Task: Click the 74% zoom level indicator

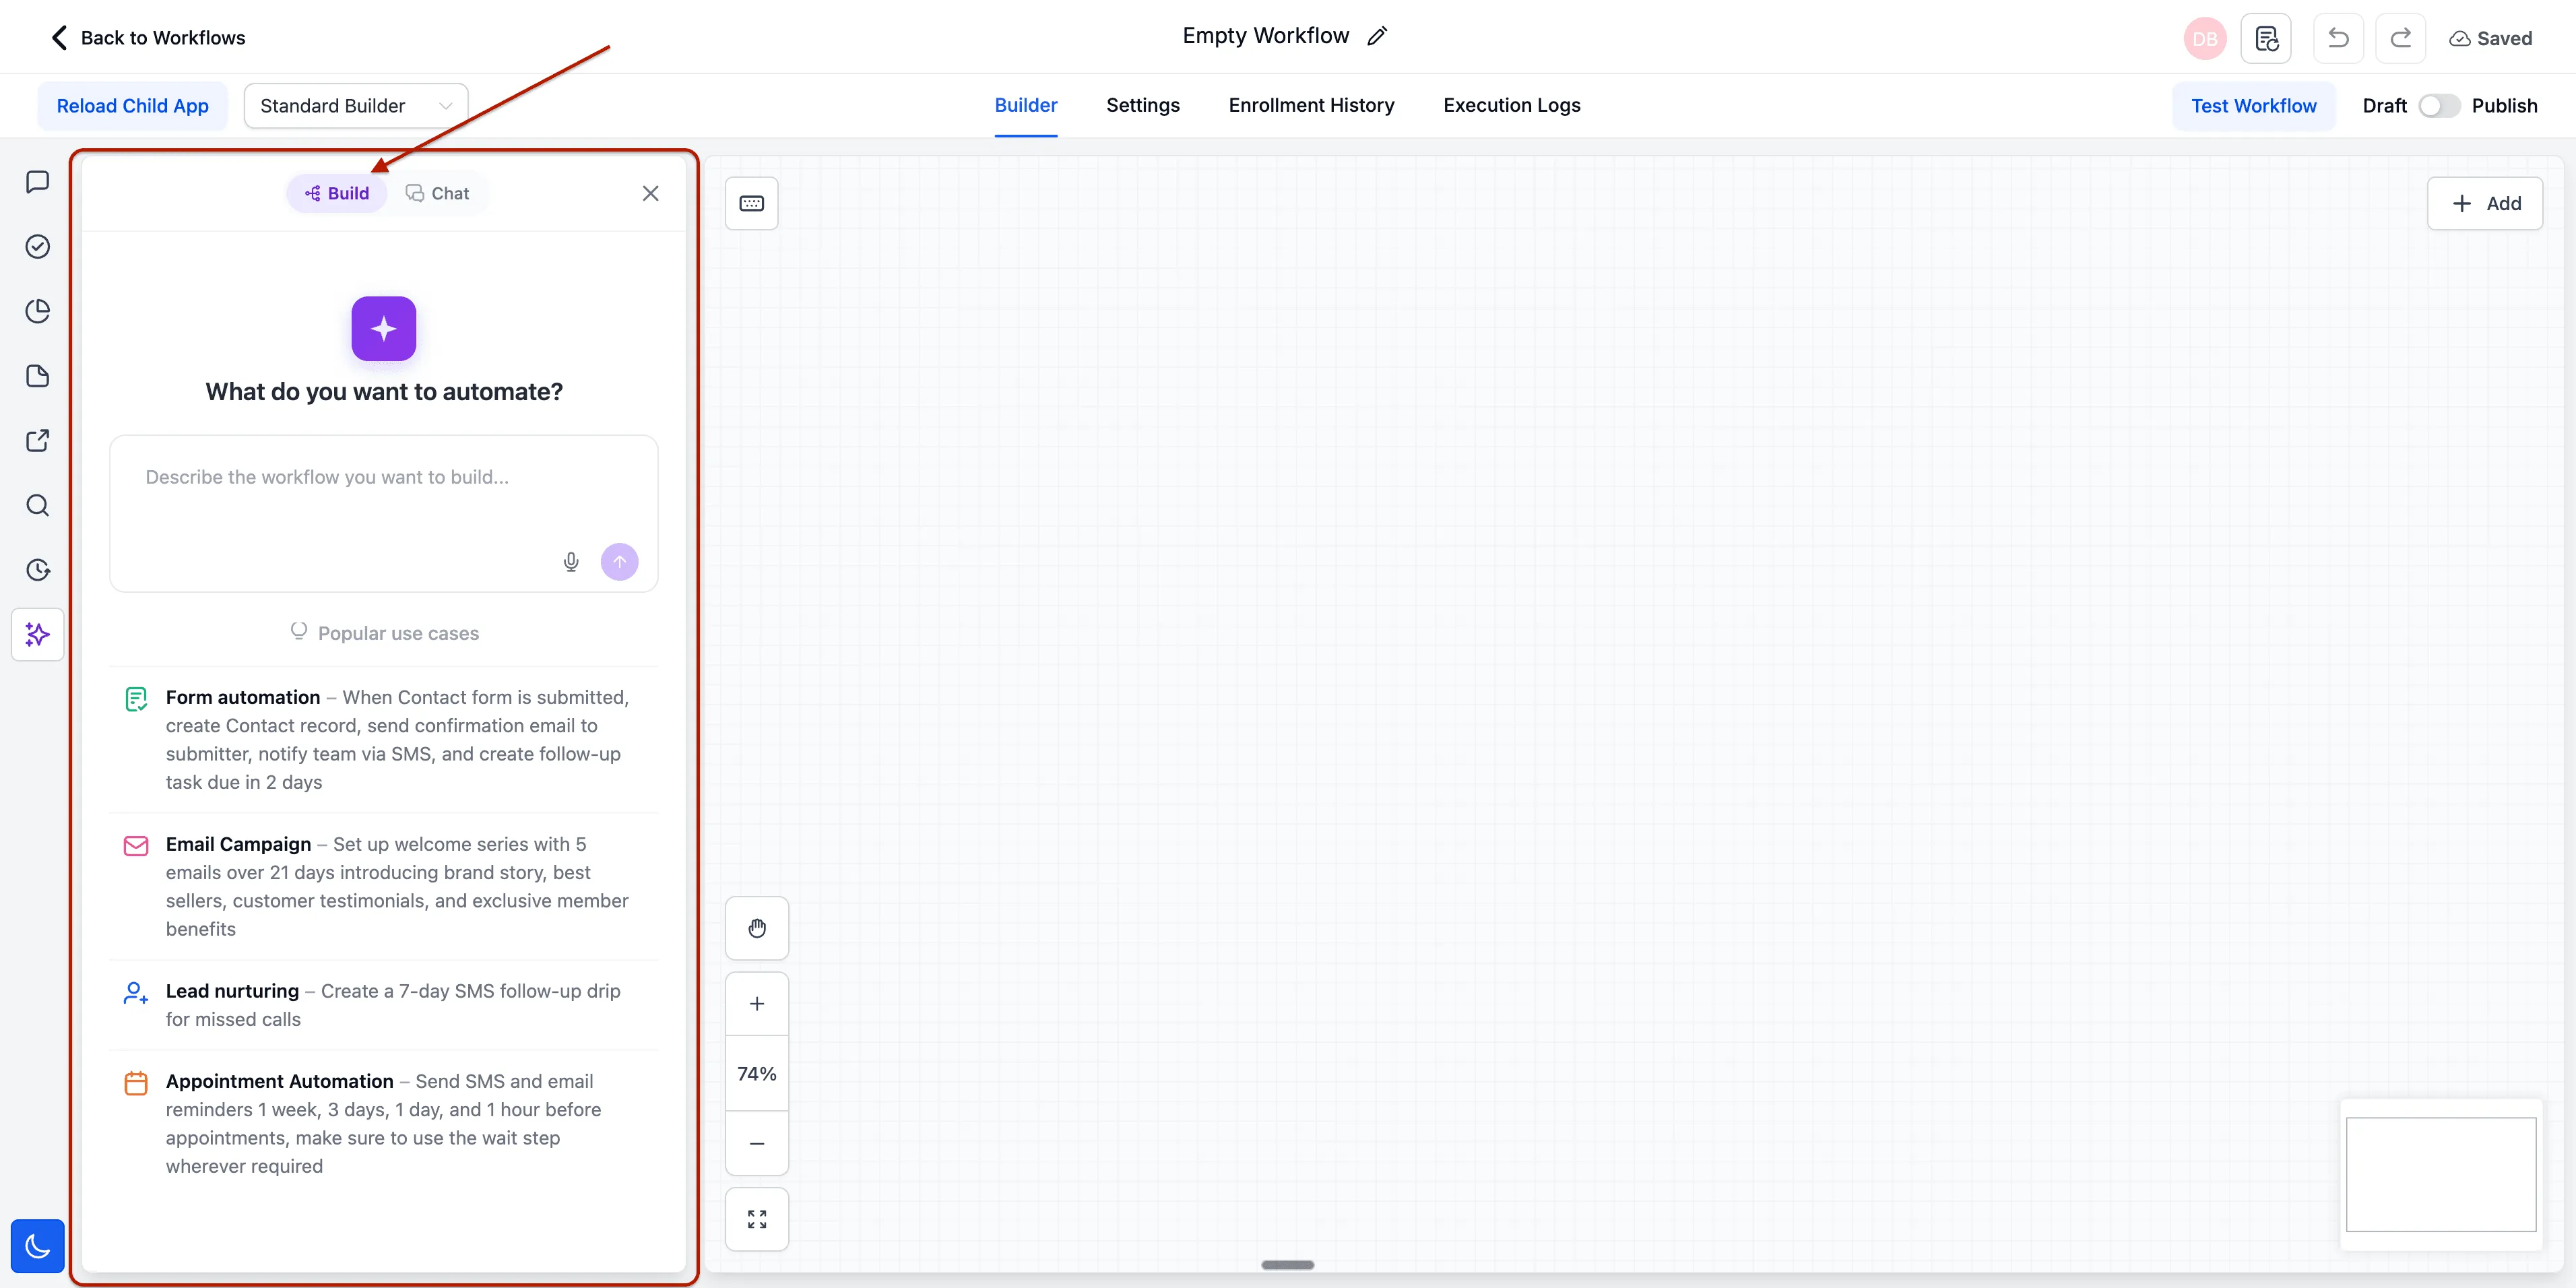Action: (x=757, y=1074)
